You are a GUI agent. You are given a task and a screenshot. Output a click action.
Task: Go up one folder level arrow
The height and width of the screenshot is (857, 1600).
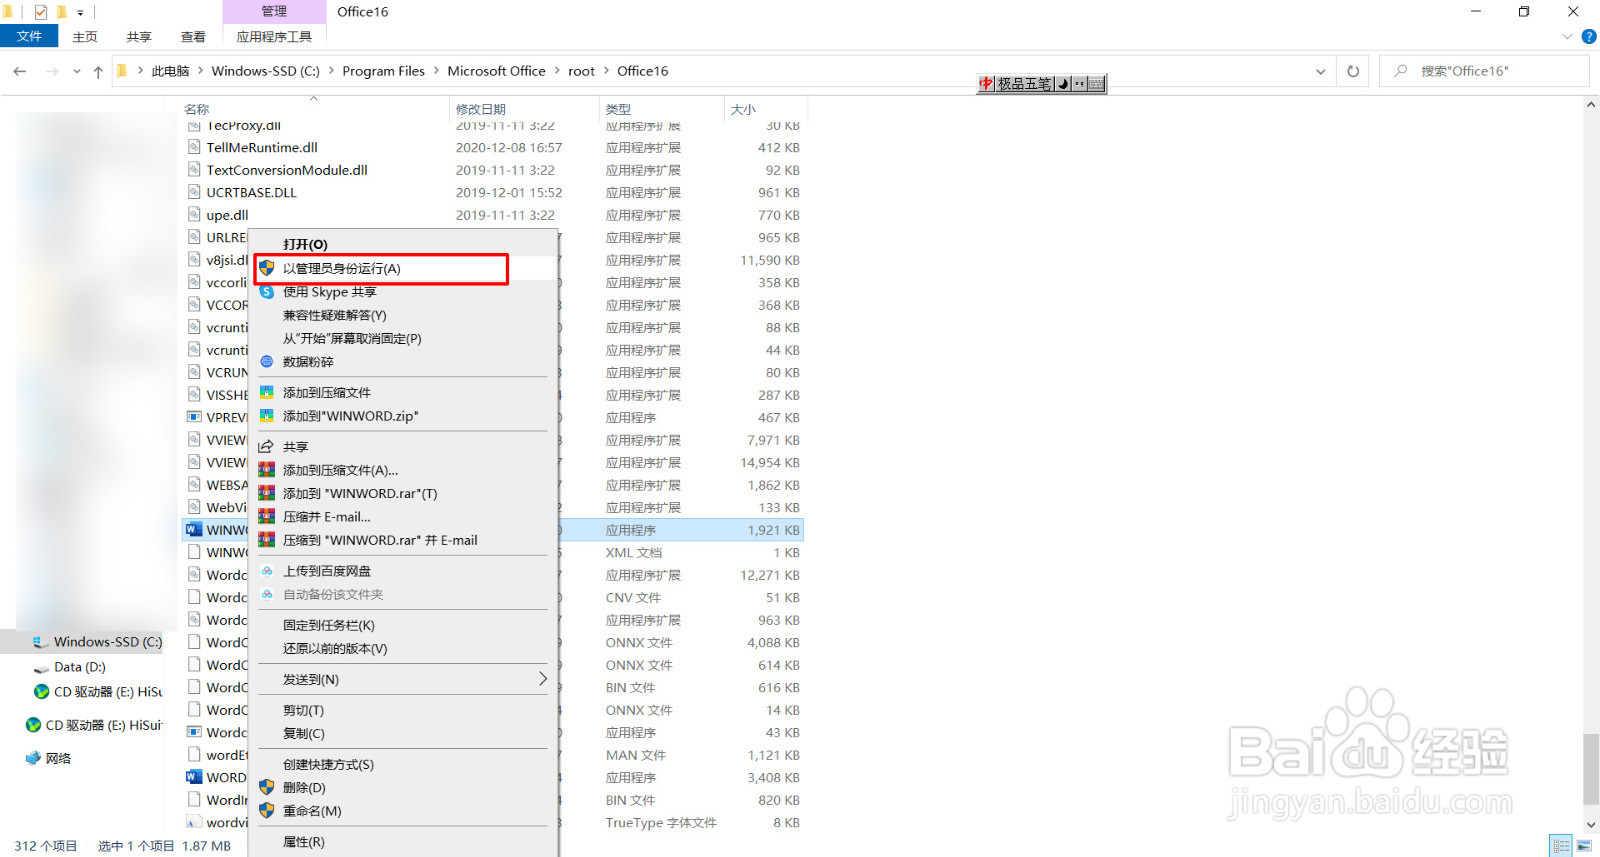coord(98,71)
